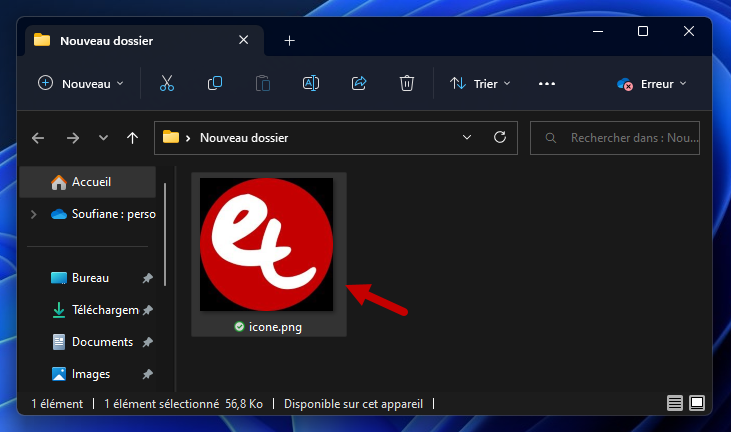This screenshot has width=731, height=432.
Task: Click the green sync status icon on icone.png
Action: point(239,327)
